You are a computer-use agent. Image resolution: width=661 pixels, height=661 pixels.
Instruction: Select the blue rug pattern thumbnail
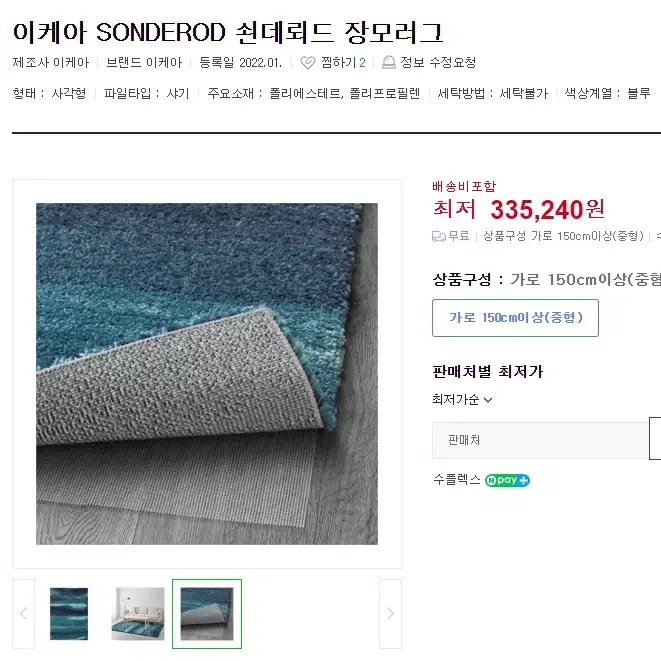tap(69, 613)
